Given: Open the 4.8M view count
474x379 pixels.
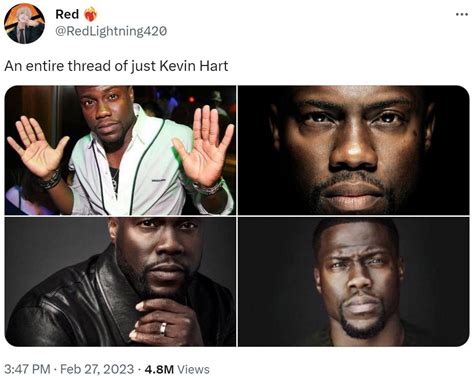Looking at the screenshot, I should (159, 369).
